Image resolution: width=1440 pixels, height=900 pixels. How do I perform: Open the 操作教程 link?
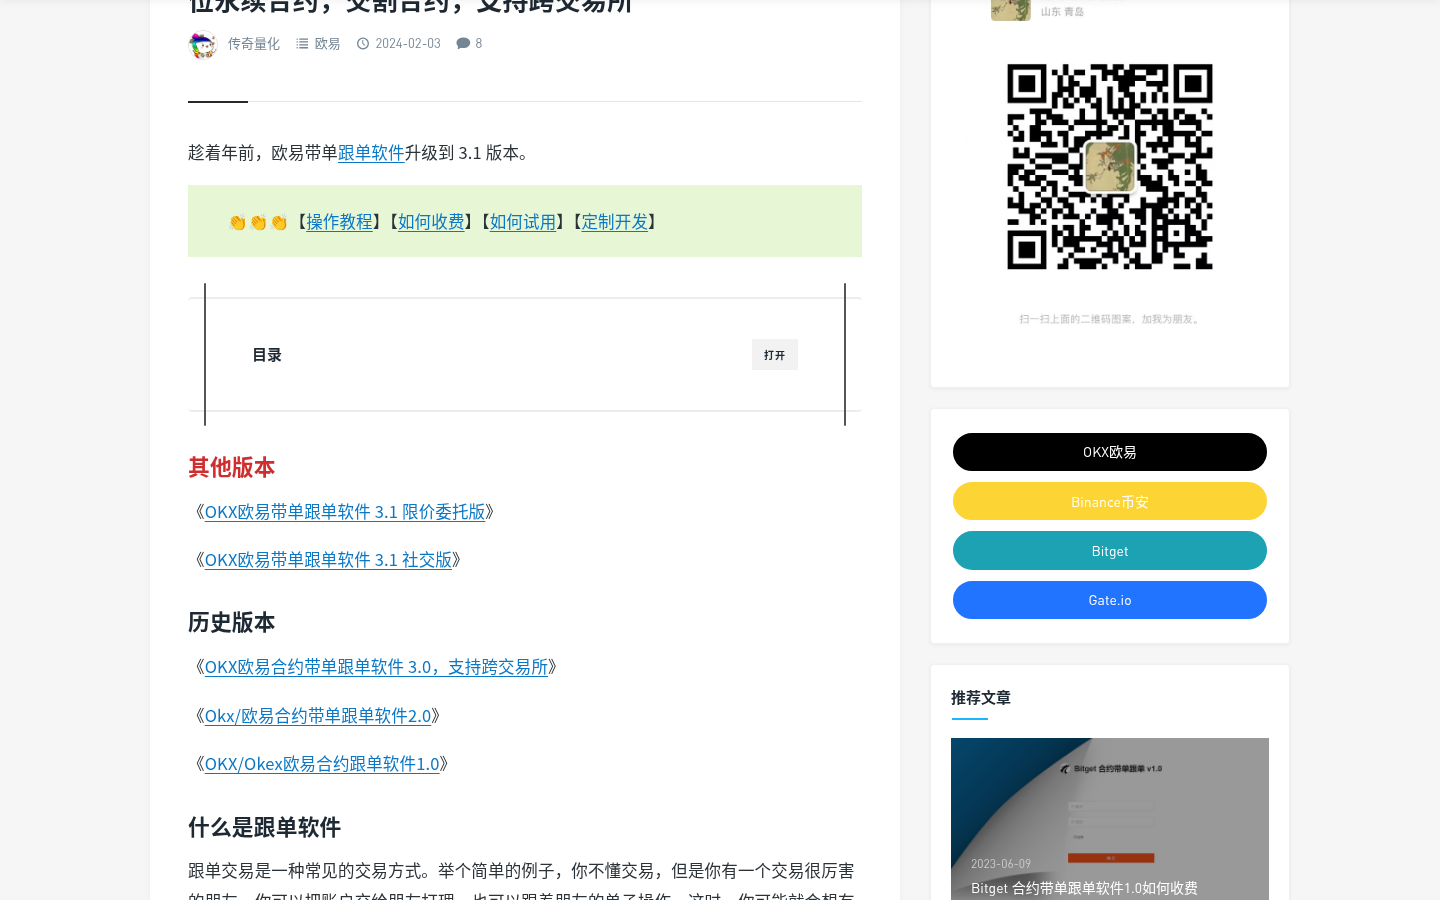[x=339, y=222]
